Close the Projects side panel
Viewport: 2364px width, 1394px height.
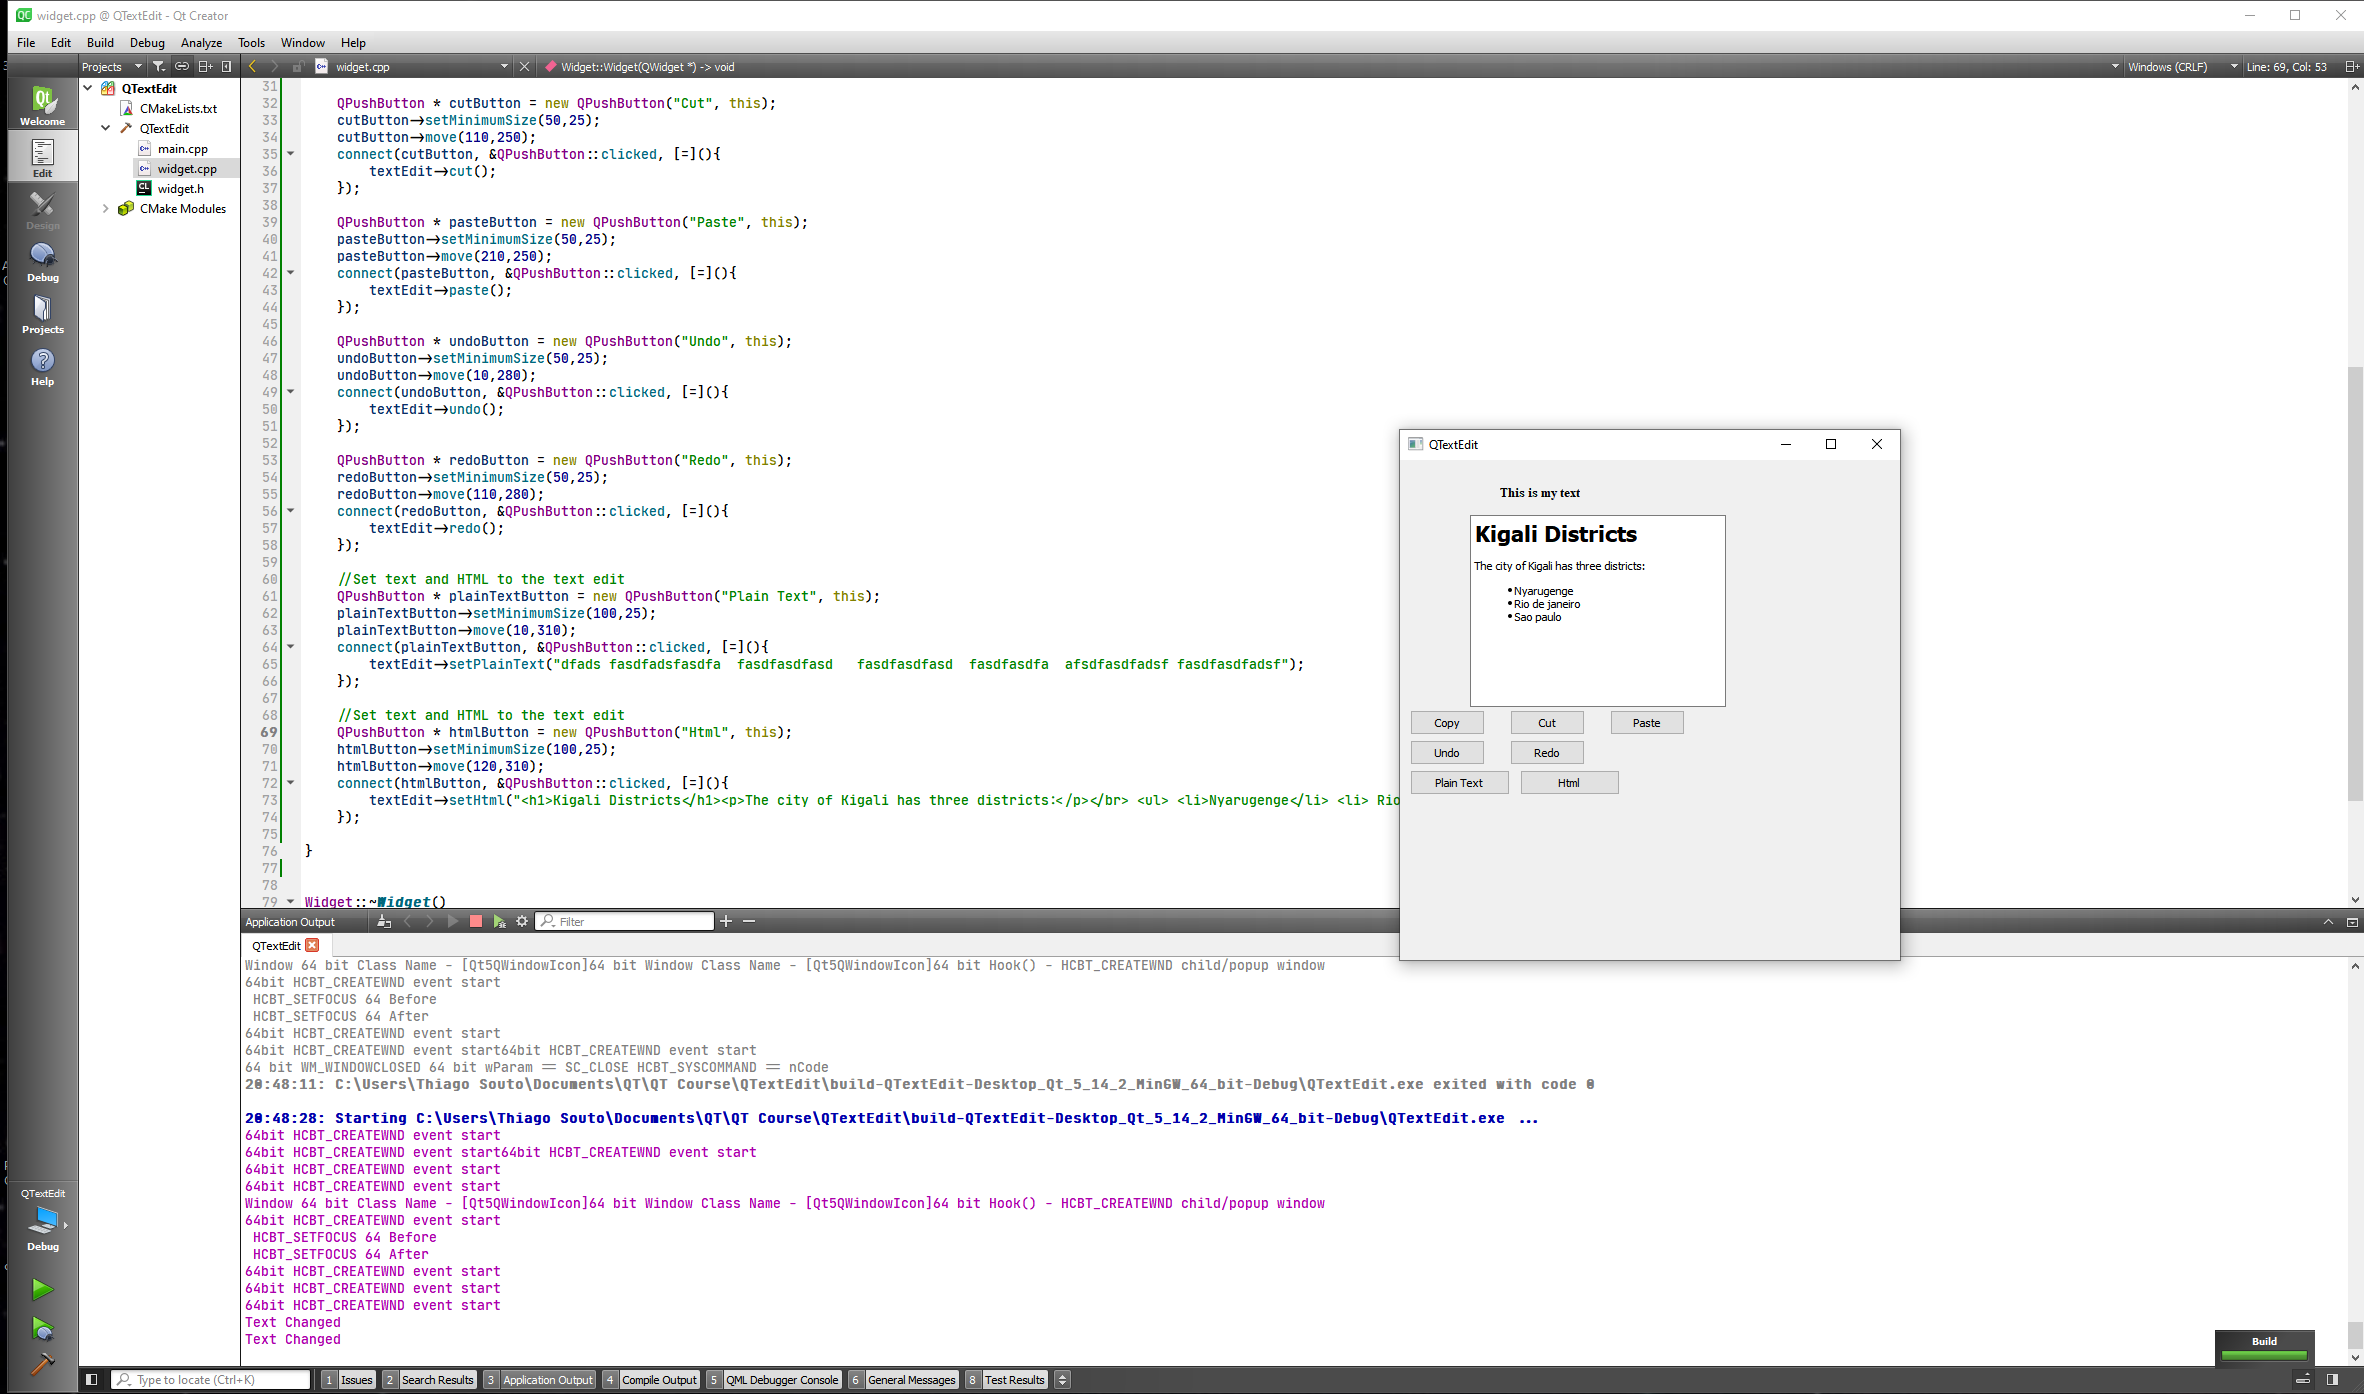click(227, 67)
